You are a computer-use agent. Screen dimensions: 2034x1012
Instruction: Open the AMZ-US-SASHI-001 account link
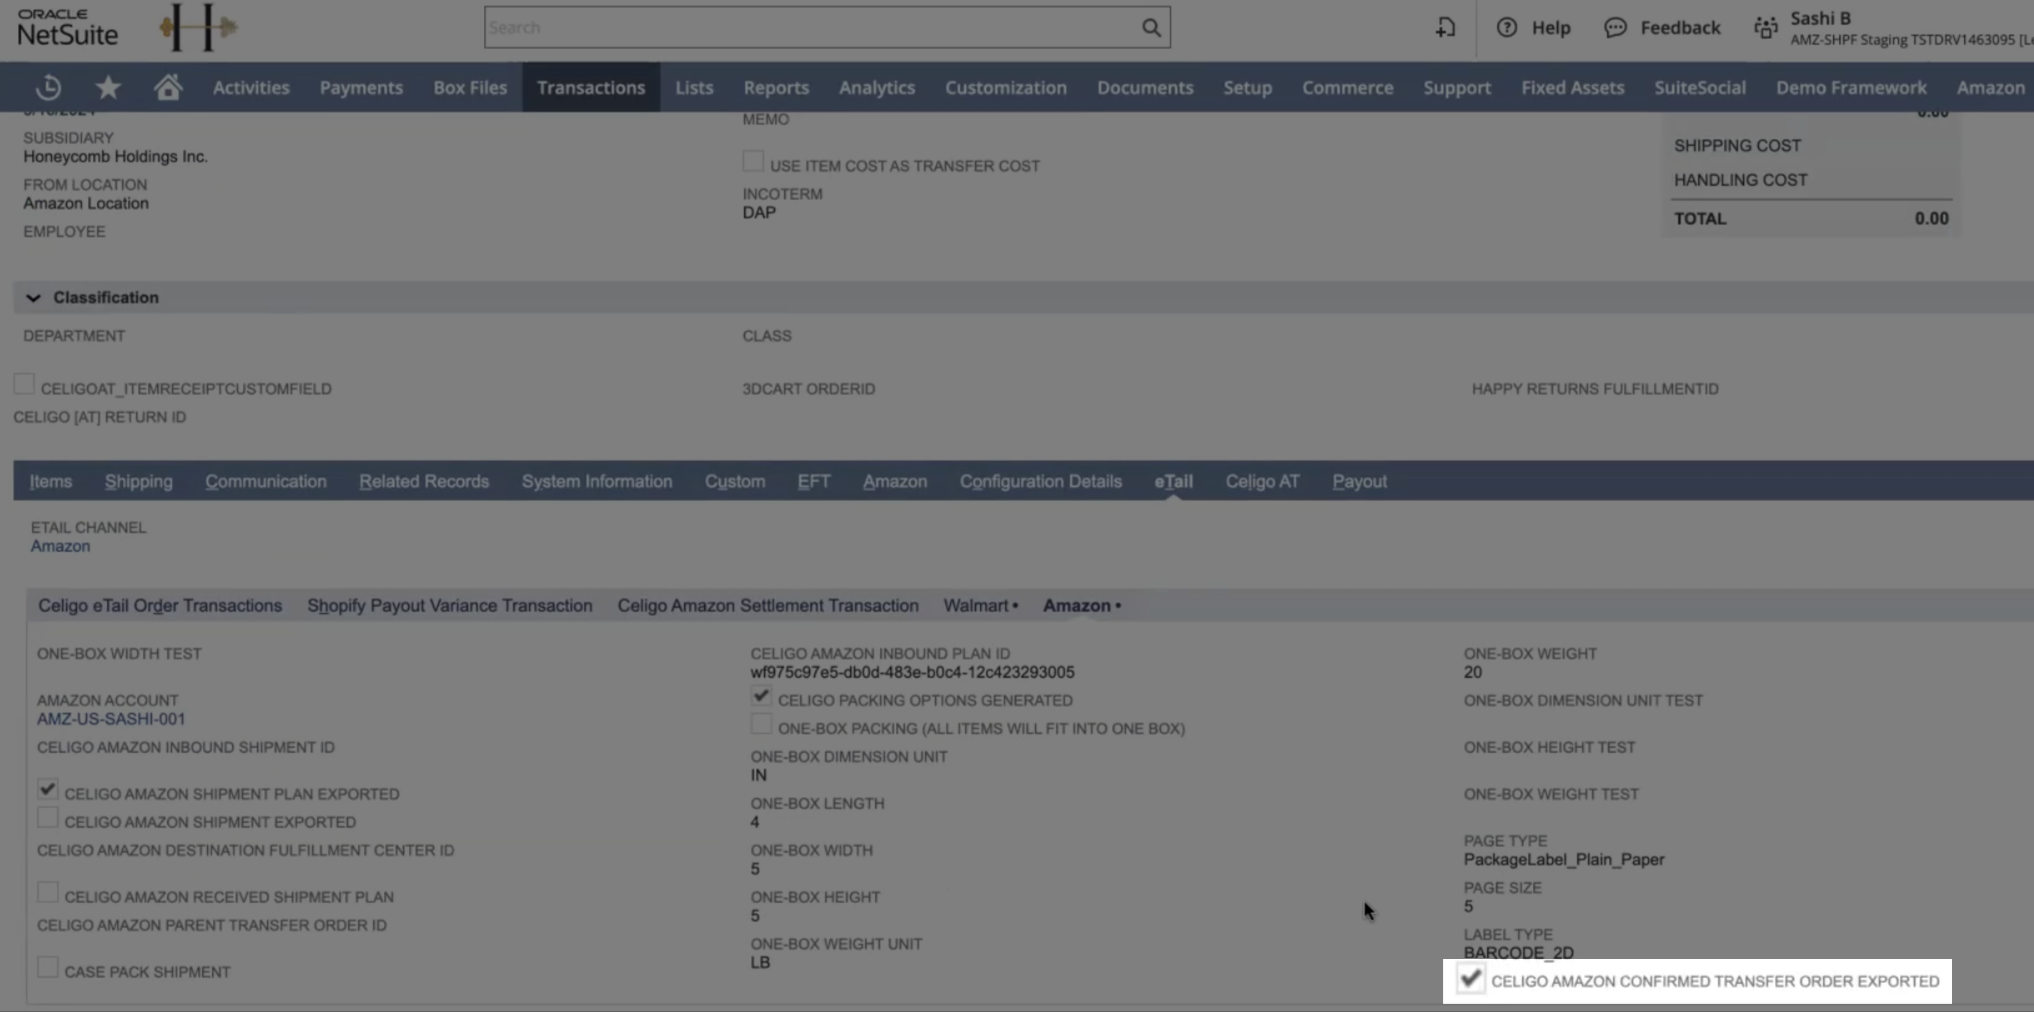111,719
